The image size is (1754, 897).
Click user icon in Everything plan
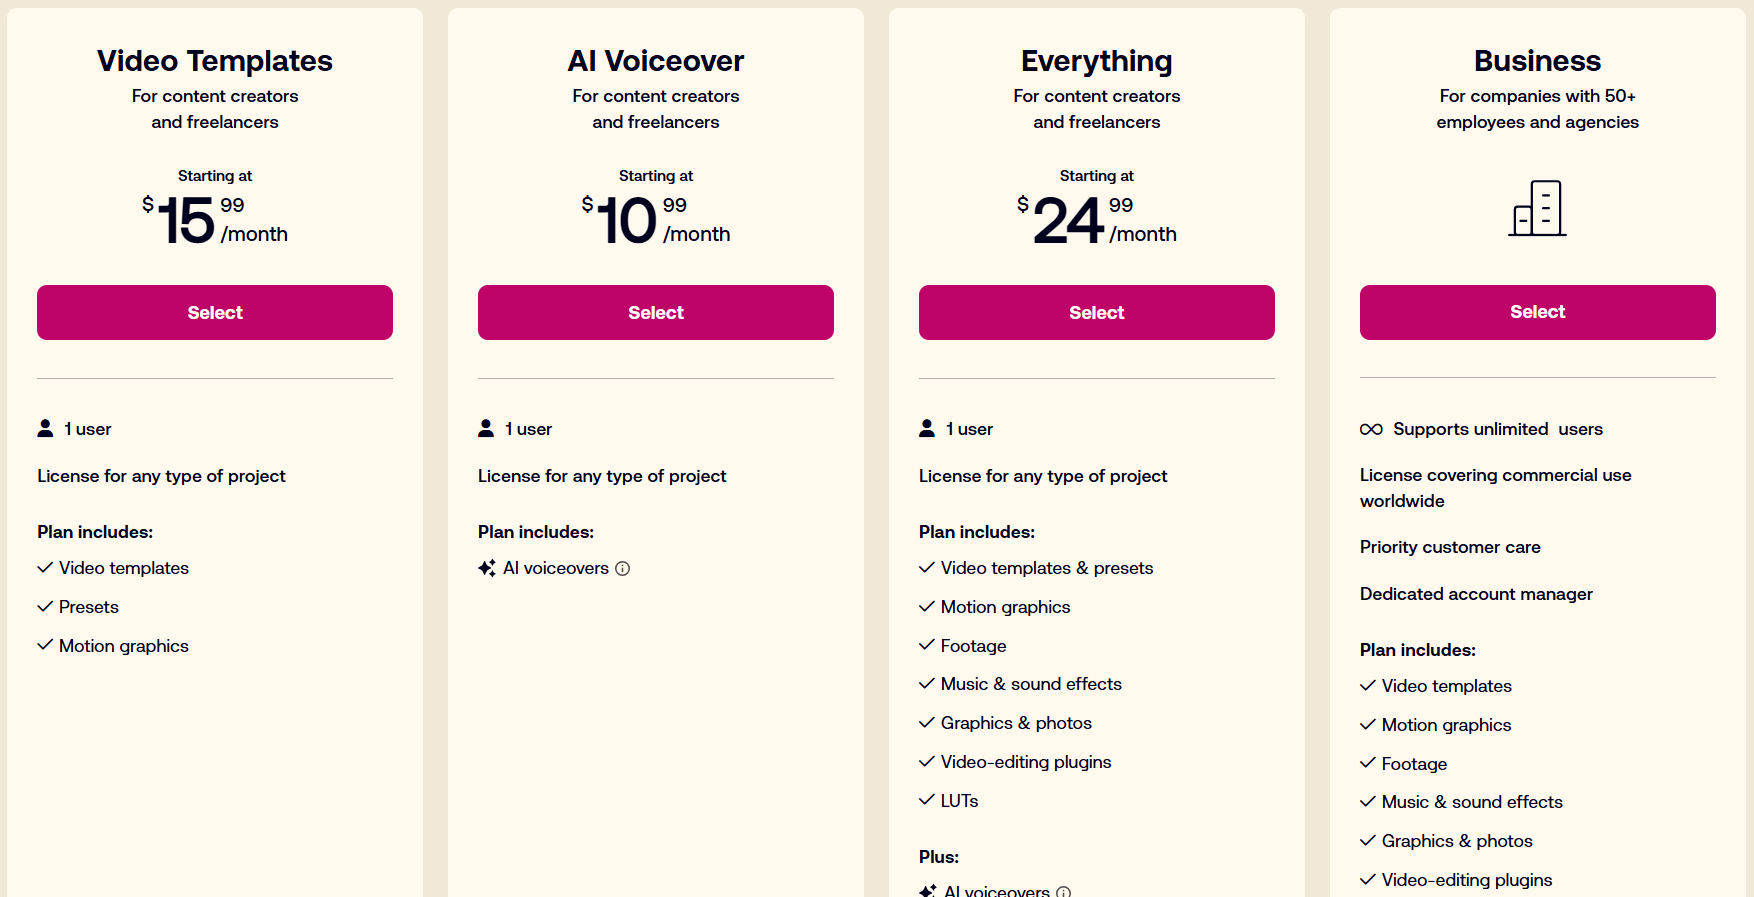coord(927,429)
